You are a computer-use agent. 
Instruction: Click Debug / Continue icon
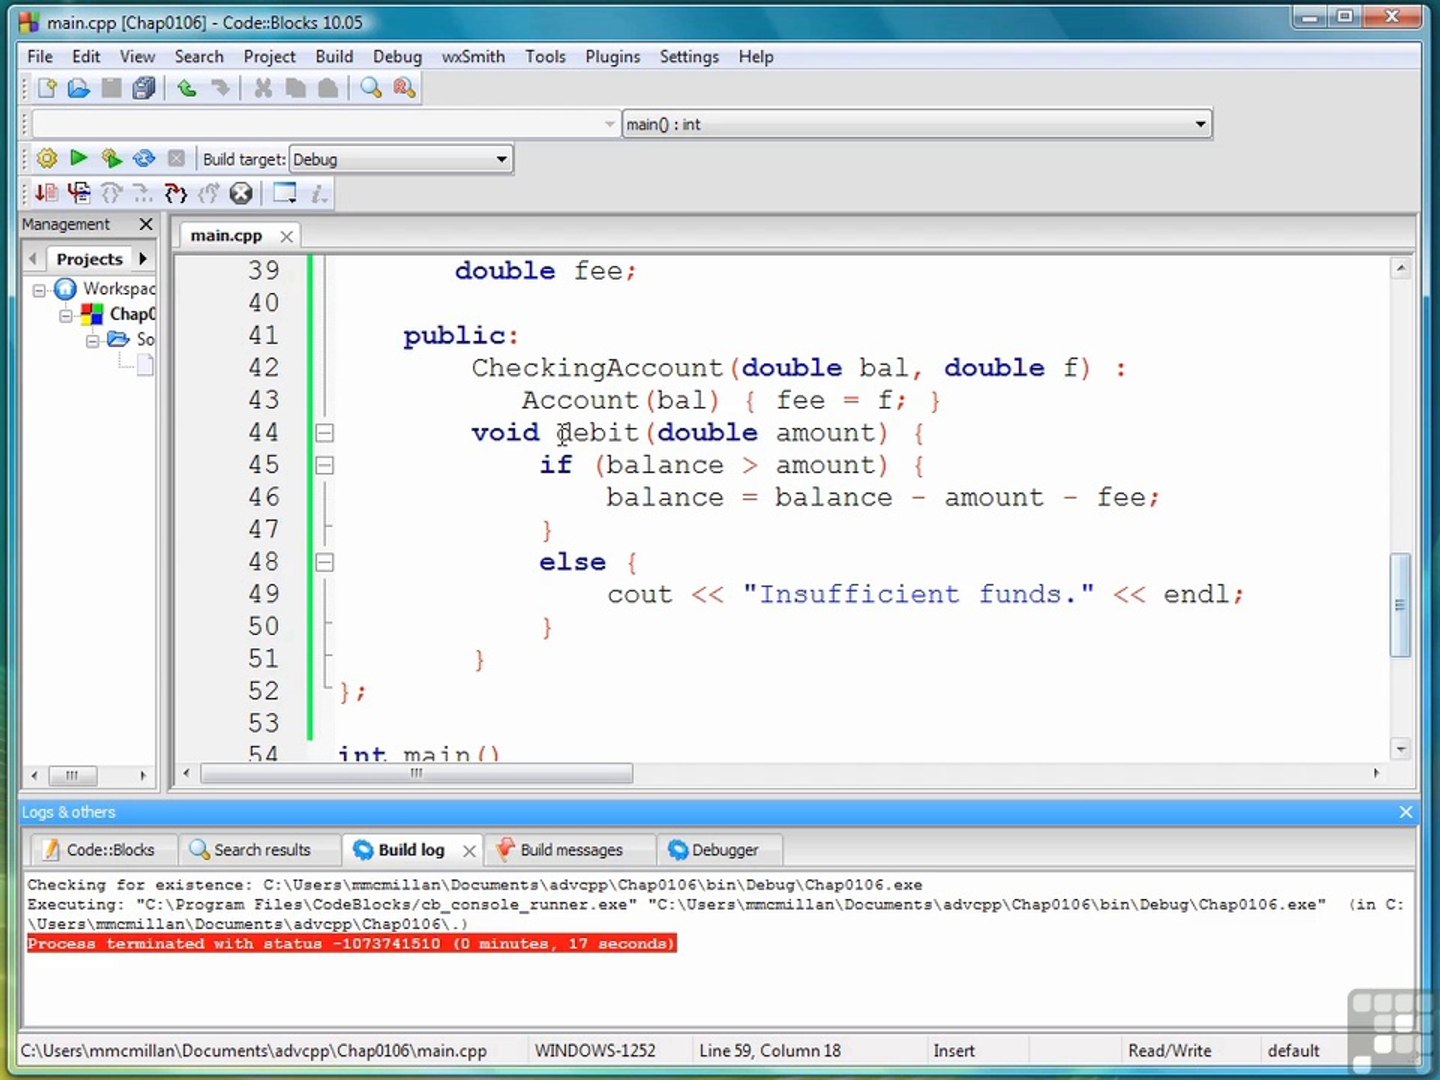46,193
